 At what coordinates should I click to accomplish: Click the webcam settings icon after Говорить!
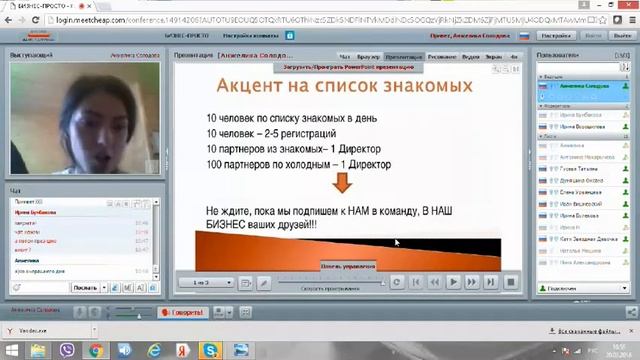(219, 313)
